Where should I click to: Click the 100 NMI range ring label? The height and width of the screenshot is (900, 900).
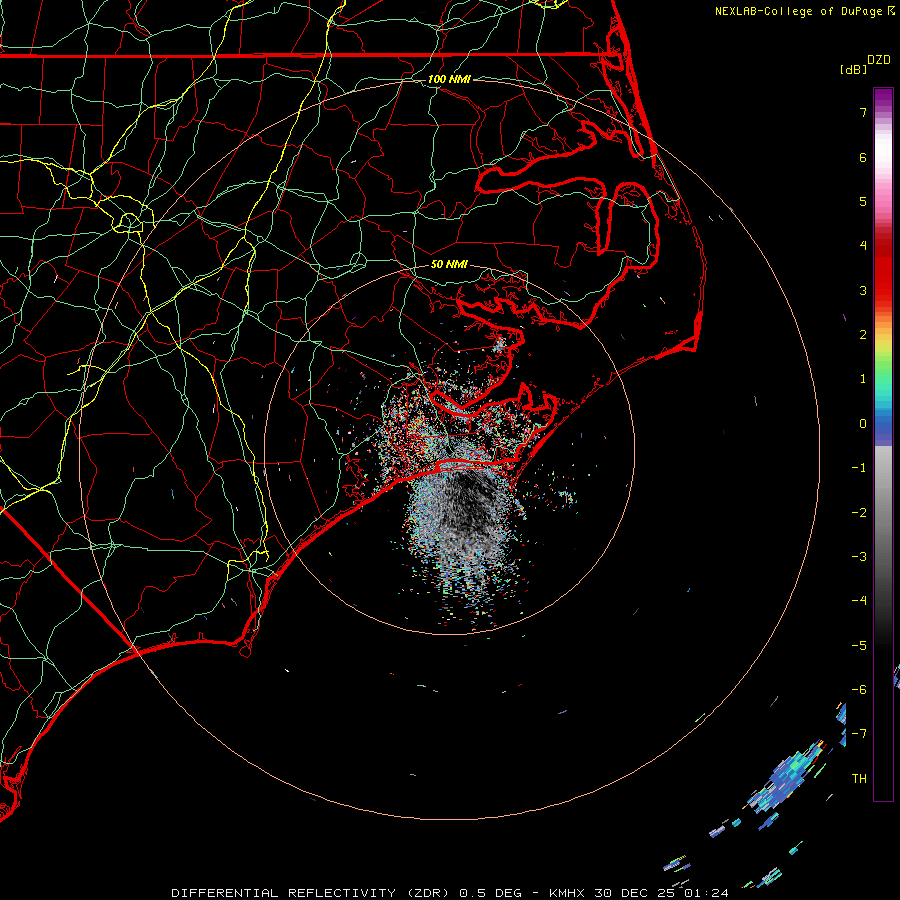click(449, 79)
